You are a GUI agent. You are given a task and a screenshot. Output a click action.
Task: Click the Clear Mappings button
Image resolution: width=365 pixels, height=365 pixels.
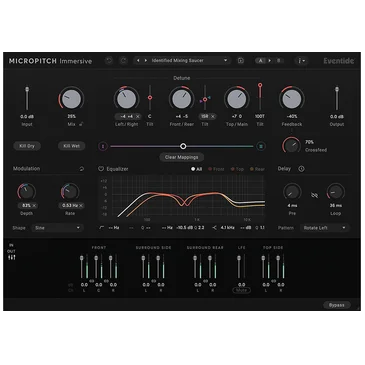(x=182, y=157)
